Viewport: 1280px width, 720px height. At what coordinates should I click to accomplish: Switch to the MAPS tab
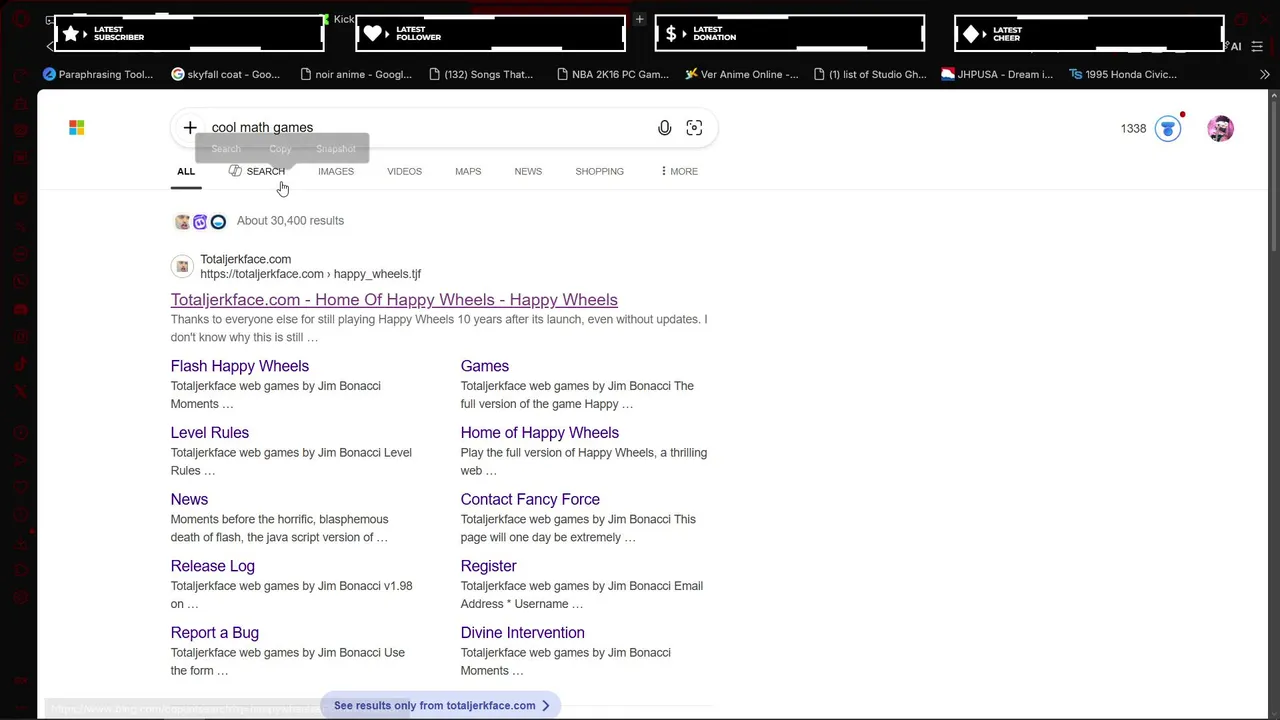pyautogui.click(x=468, y=171)
